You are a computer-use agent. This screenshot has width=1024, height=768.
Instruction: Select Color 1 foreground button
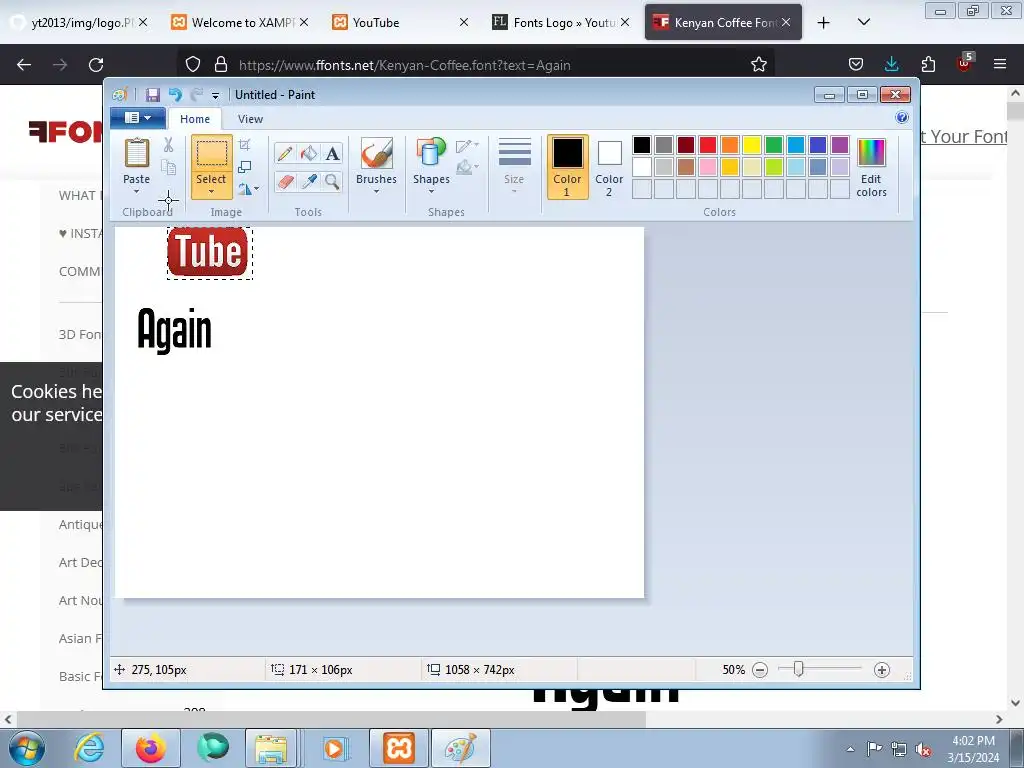[567, 167]
